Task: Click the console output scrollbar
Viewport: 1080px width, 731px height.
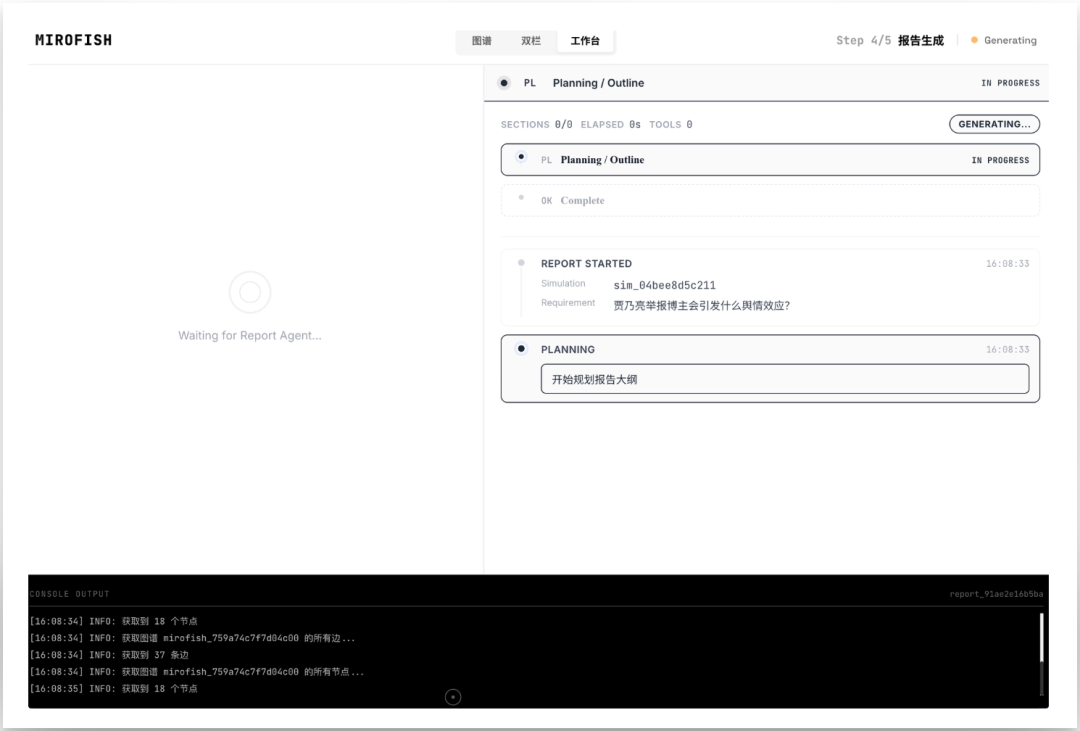Action: pos(1041,640)
